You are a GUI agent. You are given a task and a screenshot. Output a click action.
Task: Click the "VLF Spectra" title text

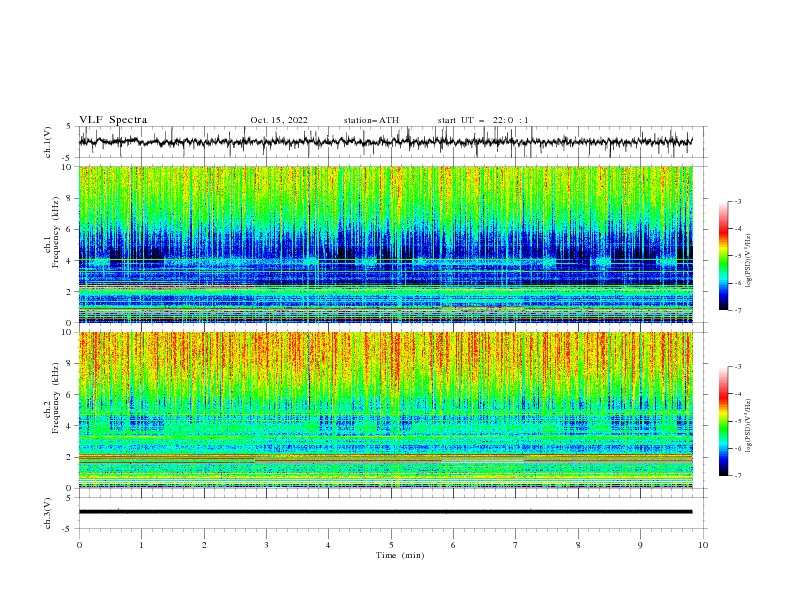pyautogui.click(x=113, y=120)
